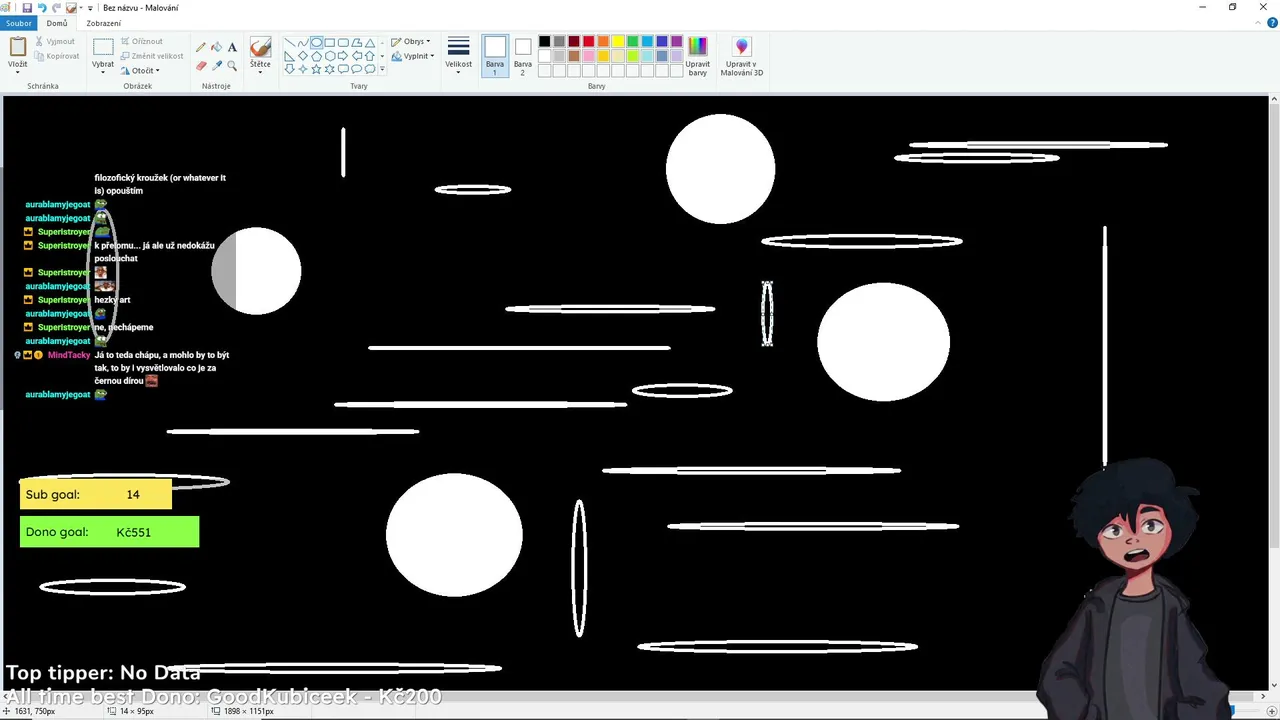Click the Vybrat selection rectangle icon
1280x720 pixels.
[x=103, y=47]
